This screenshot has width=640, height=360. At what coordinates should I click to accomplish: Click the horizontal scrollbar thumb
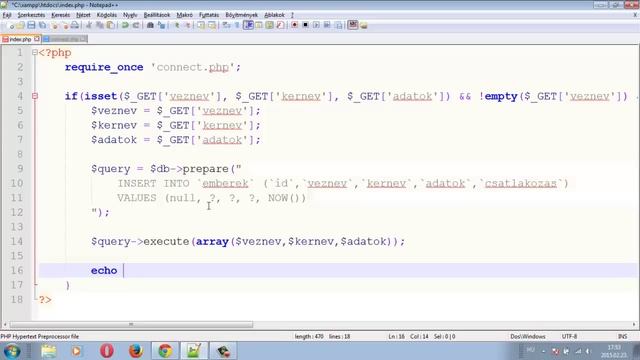(x=131, y=325)
